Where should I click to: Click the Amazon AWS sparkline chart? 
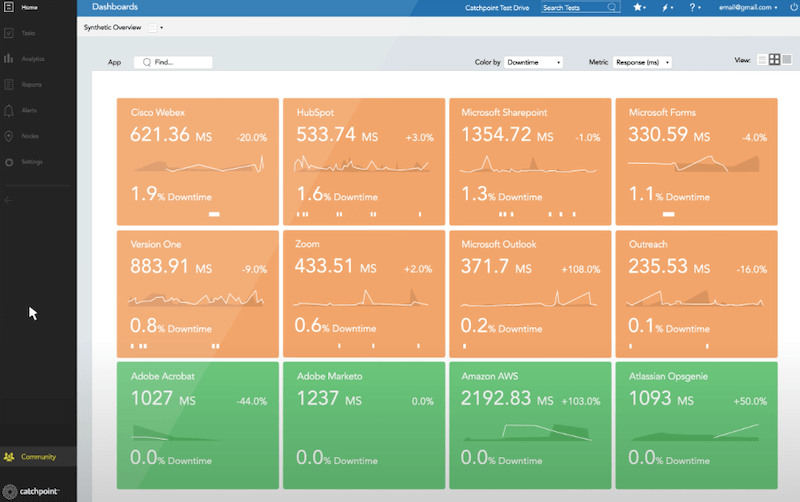528,432
